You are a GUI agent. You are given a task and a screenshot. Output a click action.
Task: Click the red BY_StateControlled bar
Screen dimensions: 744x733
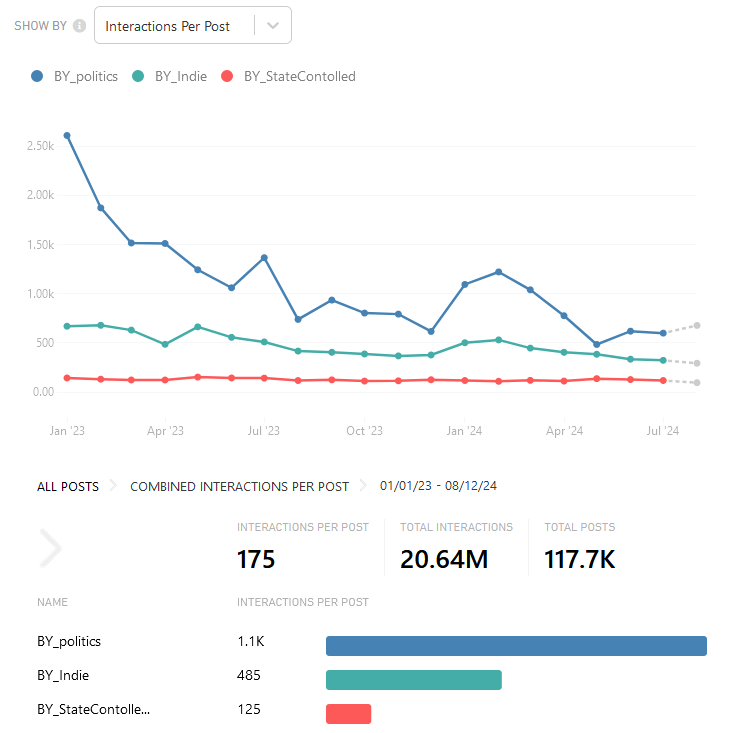point(348,713)
